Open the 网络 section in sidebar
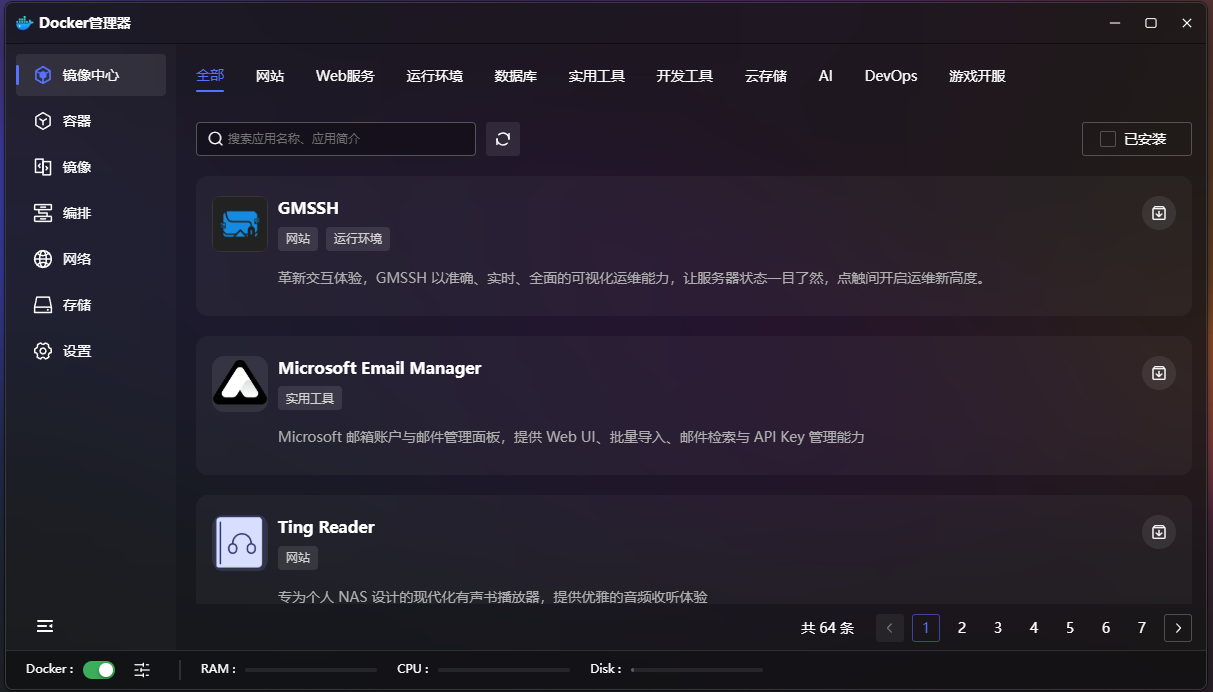The height and width of the screenshot is (692, 1213). [76, 259]
